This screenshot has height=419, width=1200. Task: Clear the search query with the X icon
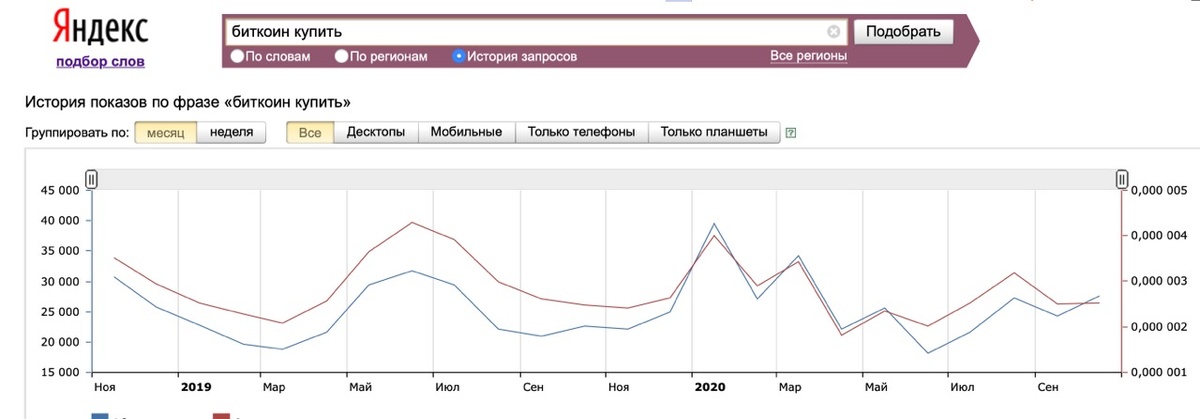834,32
